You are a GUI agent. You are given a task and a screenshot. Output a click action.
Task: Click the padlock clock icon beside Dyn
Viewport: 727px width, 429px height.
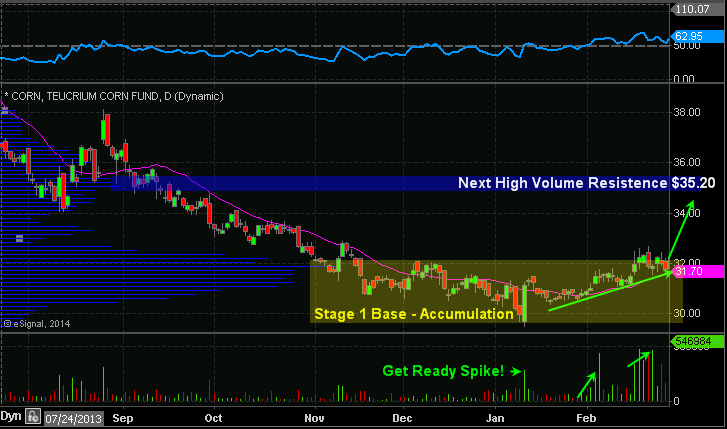click(x=33, y=416)
